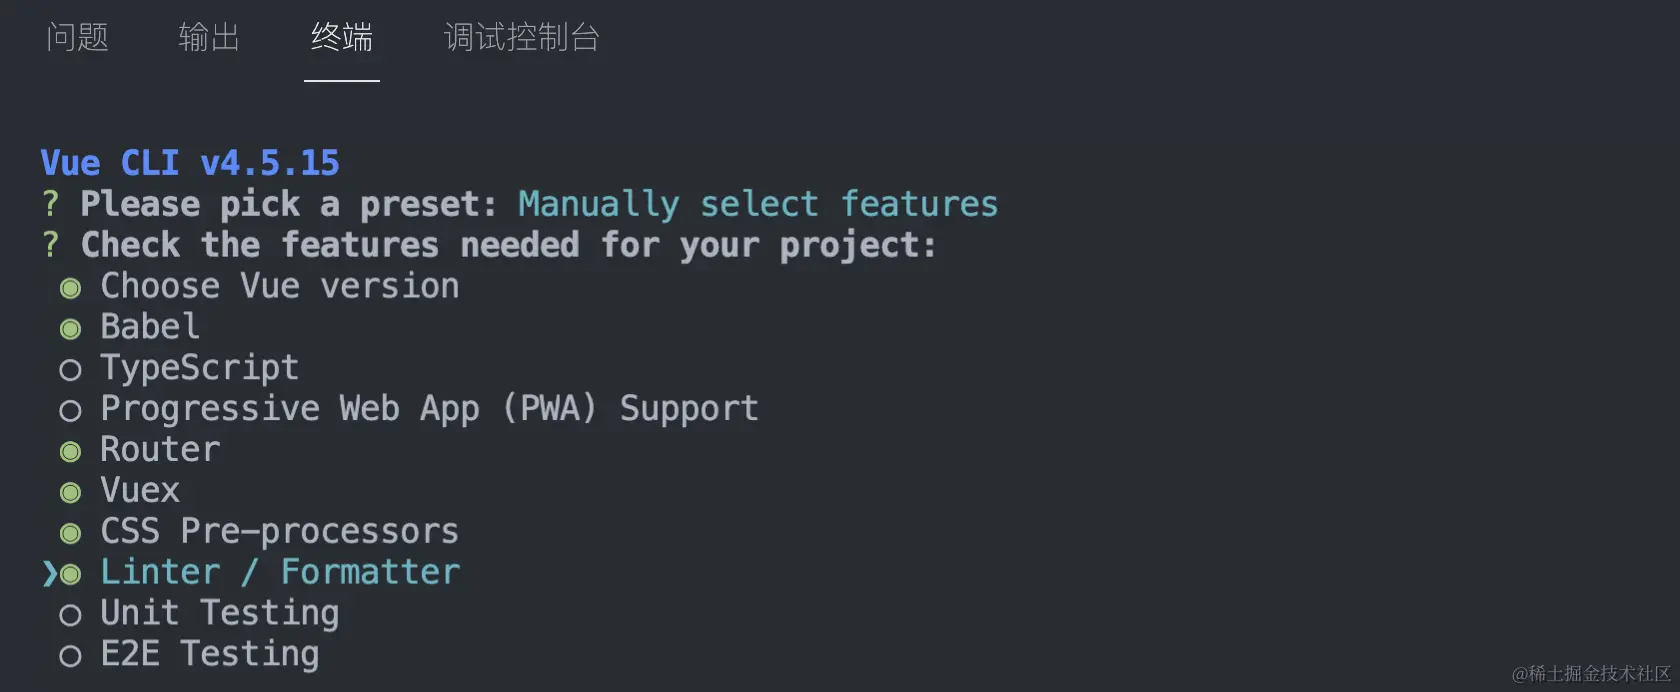Viewport: 1680px width, 692px height.
Task: Click the cursor arrow beside Linter
Action: tap(49, 574)
